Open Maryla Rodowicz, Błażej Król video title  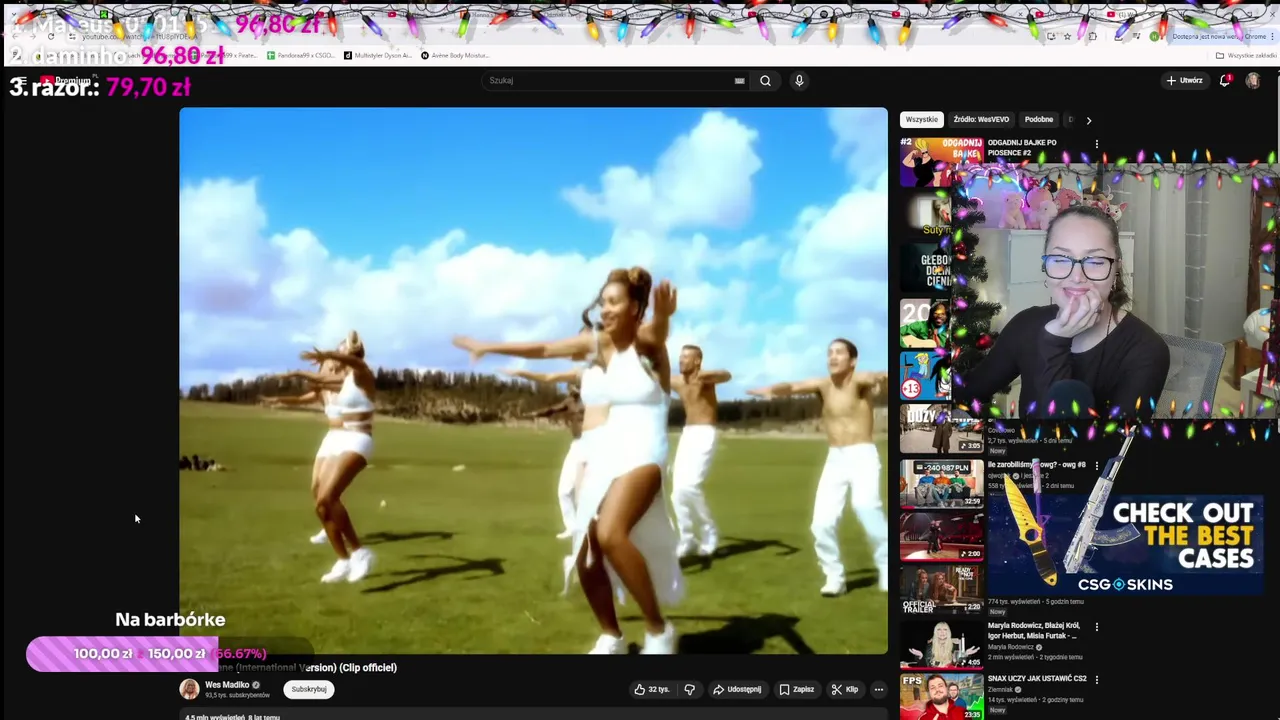pos(1033,631)
